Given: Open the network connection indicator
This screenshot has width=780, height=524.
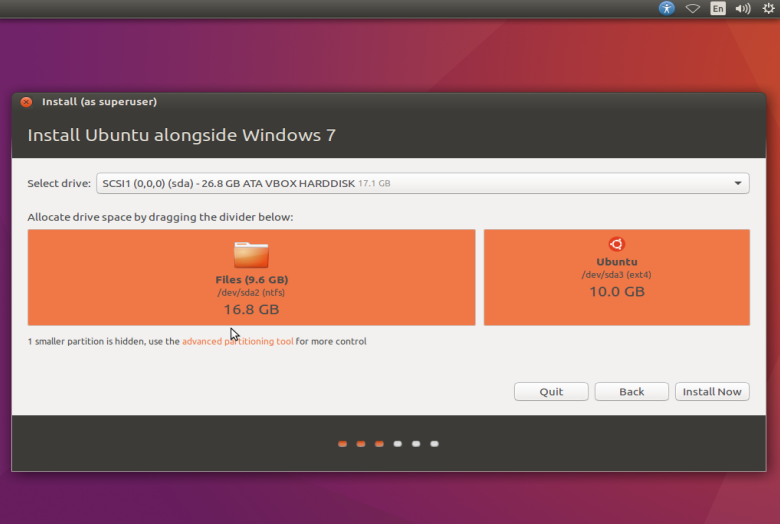Looking at the screenshot, I should coord(692,8).
